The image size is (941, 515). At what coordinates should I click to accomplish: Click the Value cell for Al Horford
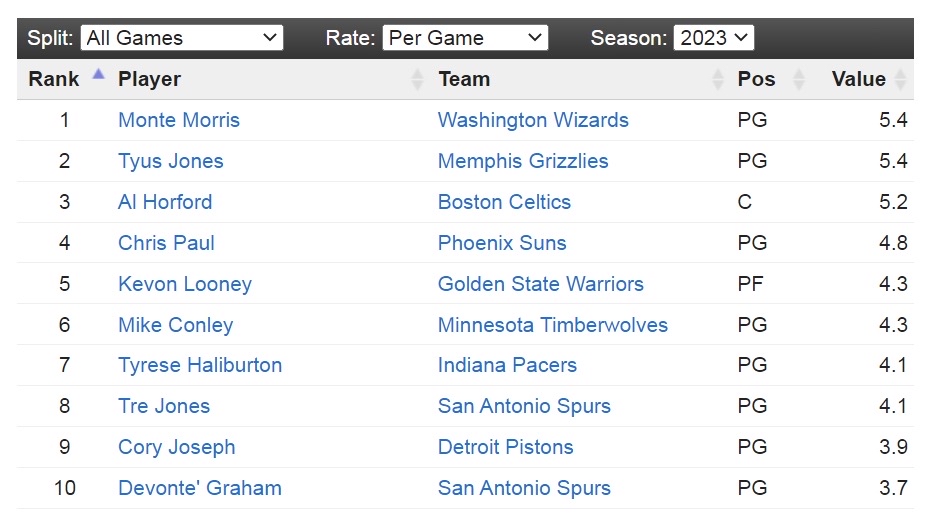(x=893, y=202)
